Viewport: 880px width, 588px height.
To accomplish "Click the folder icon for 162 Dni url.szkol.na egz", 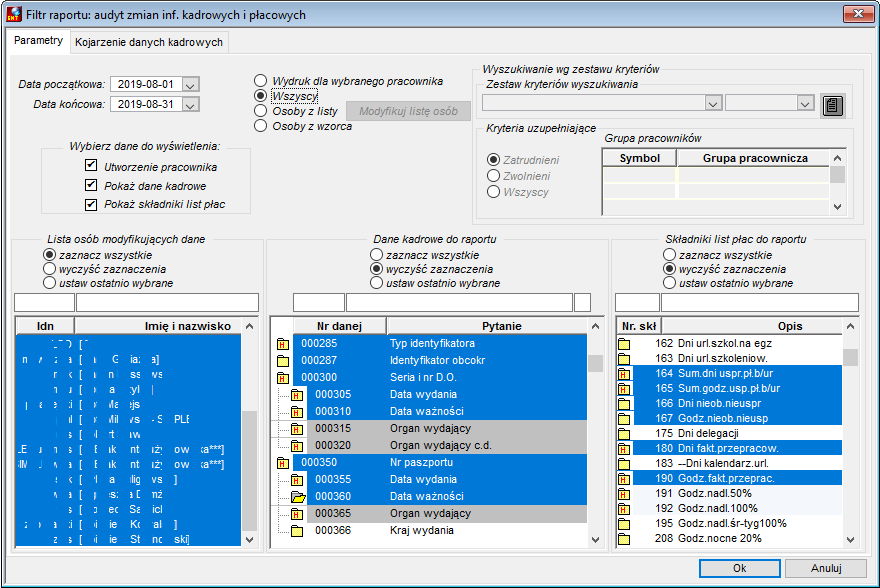I will [624, 344].
